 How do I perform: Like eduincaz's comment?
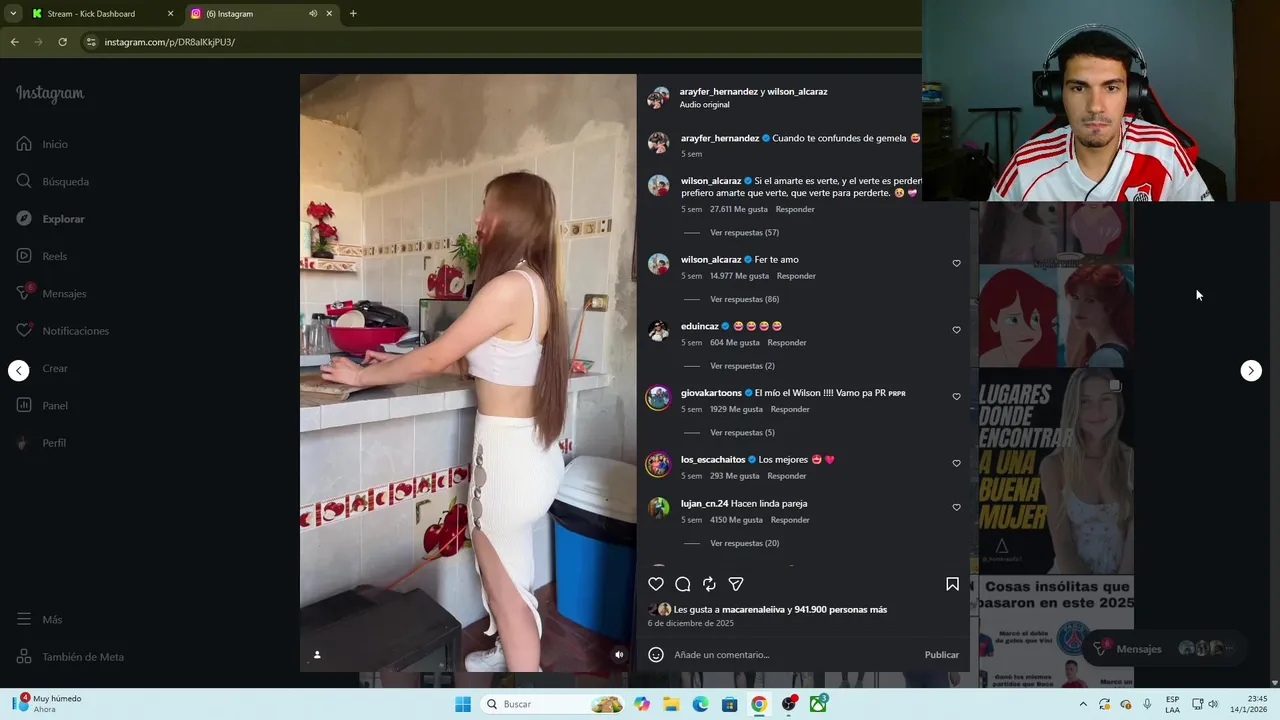point(956,330)
